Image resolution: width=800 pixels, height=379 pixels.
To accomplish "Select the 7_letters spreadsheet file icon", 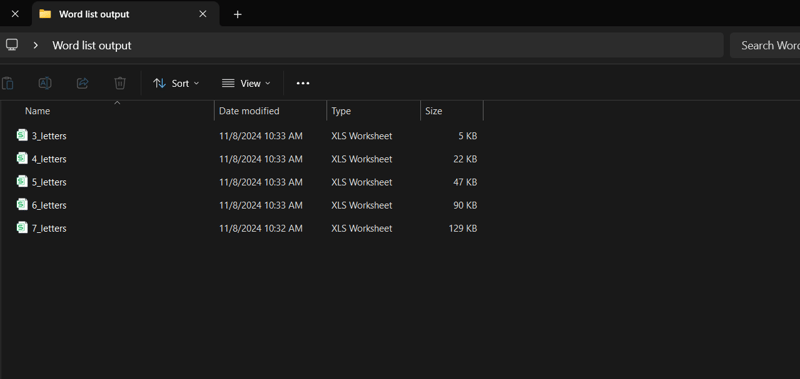I will pyautogui.click(x=22, y=227).
